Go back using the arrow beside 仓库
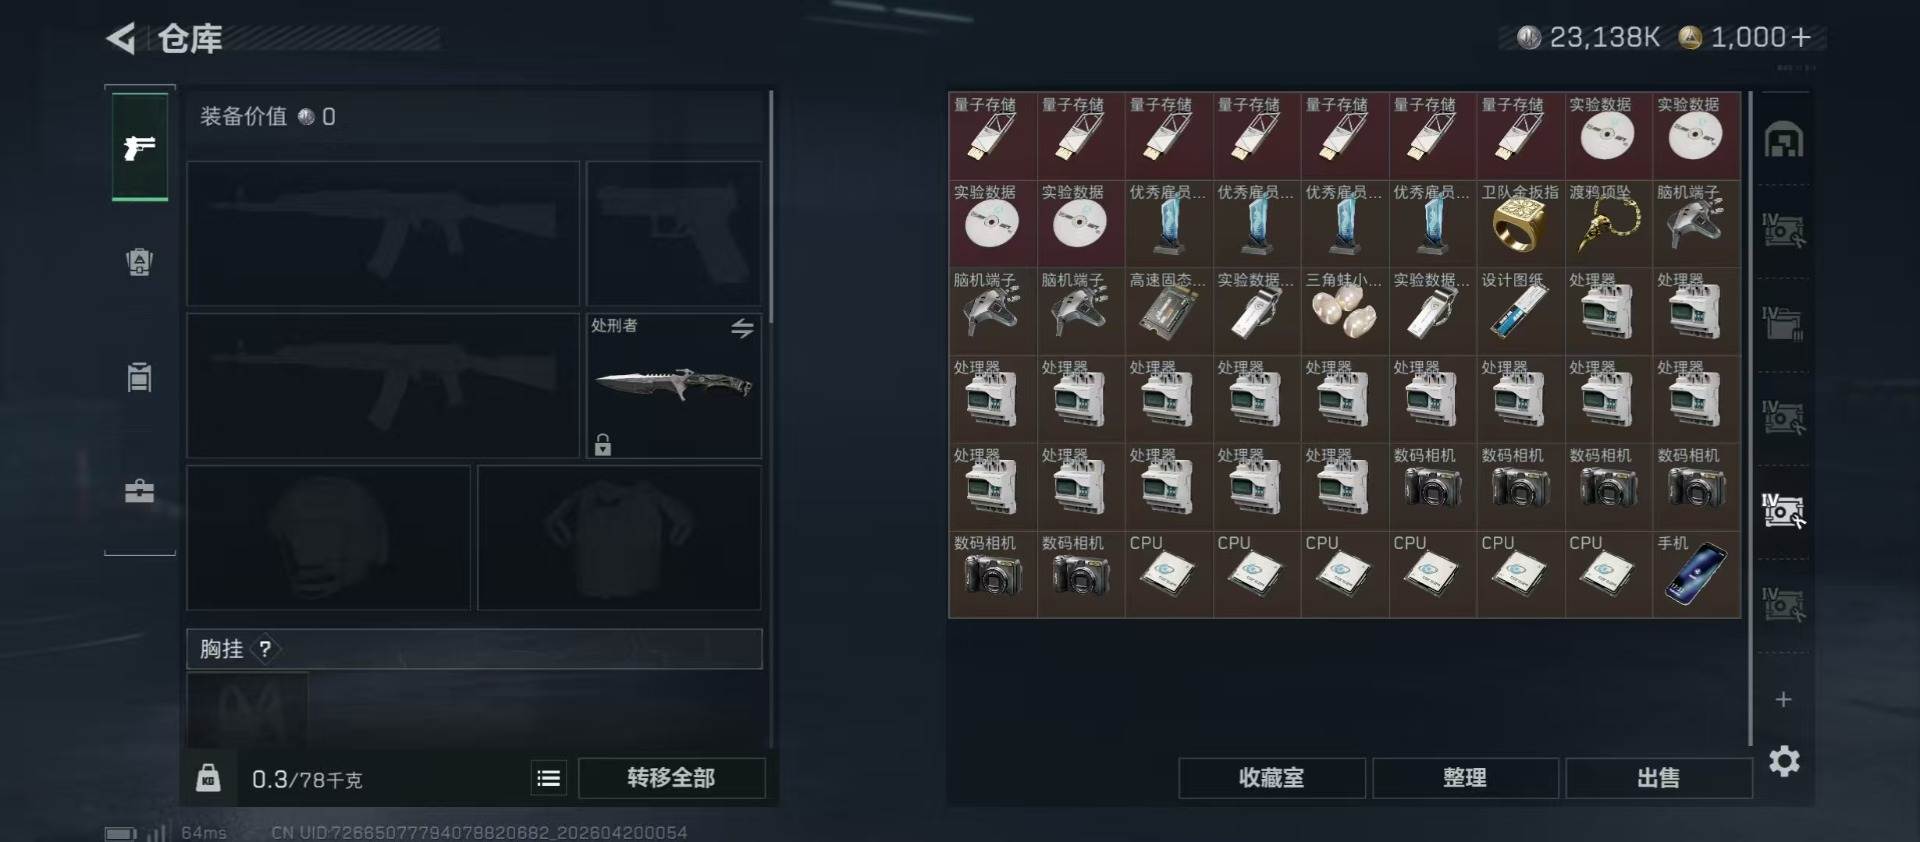Viewport: 1920px width, 842px height. [121, 39]
